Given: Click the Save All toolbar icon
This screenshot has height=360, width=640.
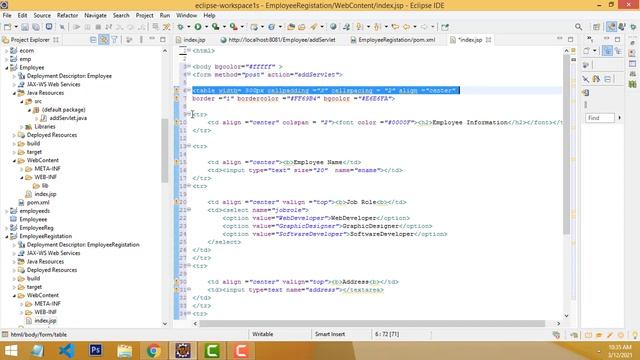Looking at the screenshot, I should (36, 27).
